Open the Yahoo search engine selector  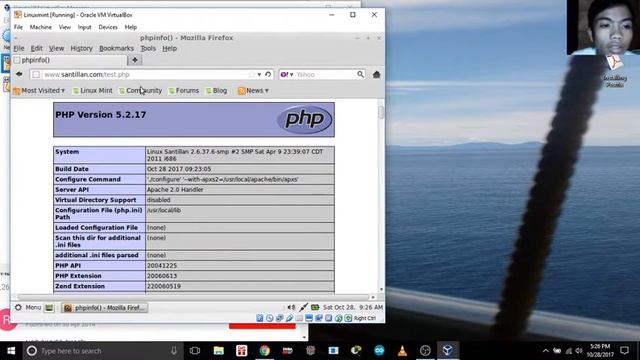pos(287,74)
